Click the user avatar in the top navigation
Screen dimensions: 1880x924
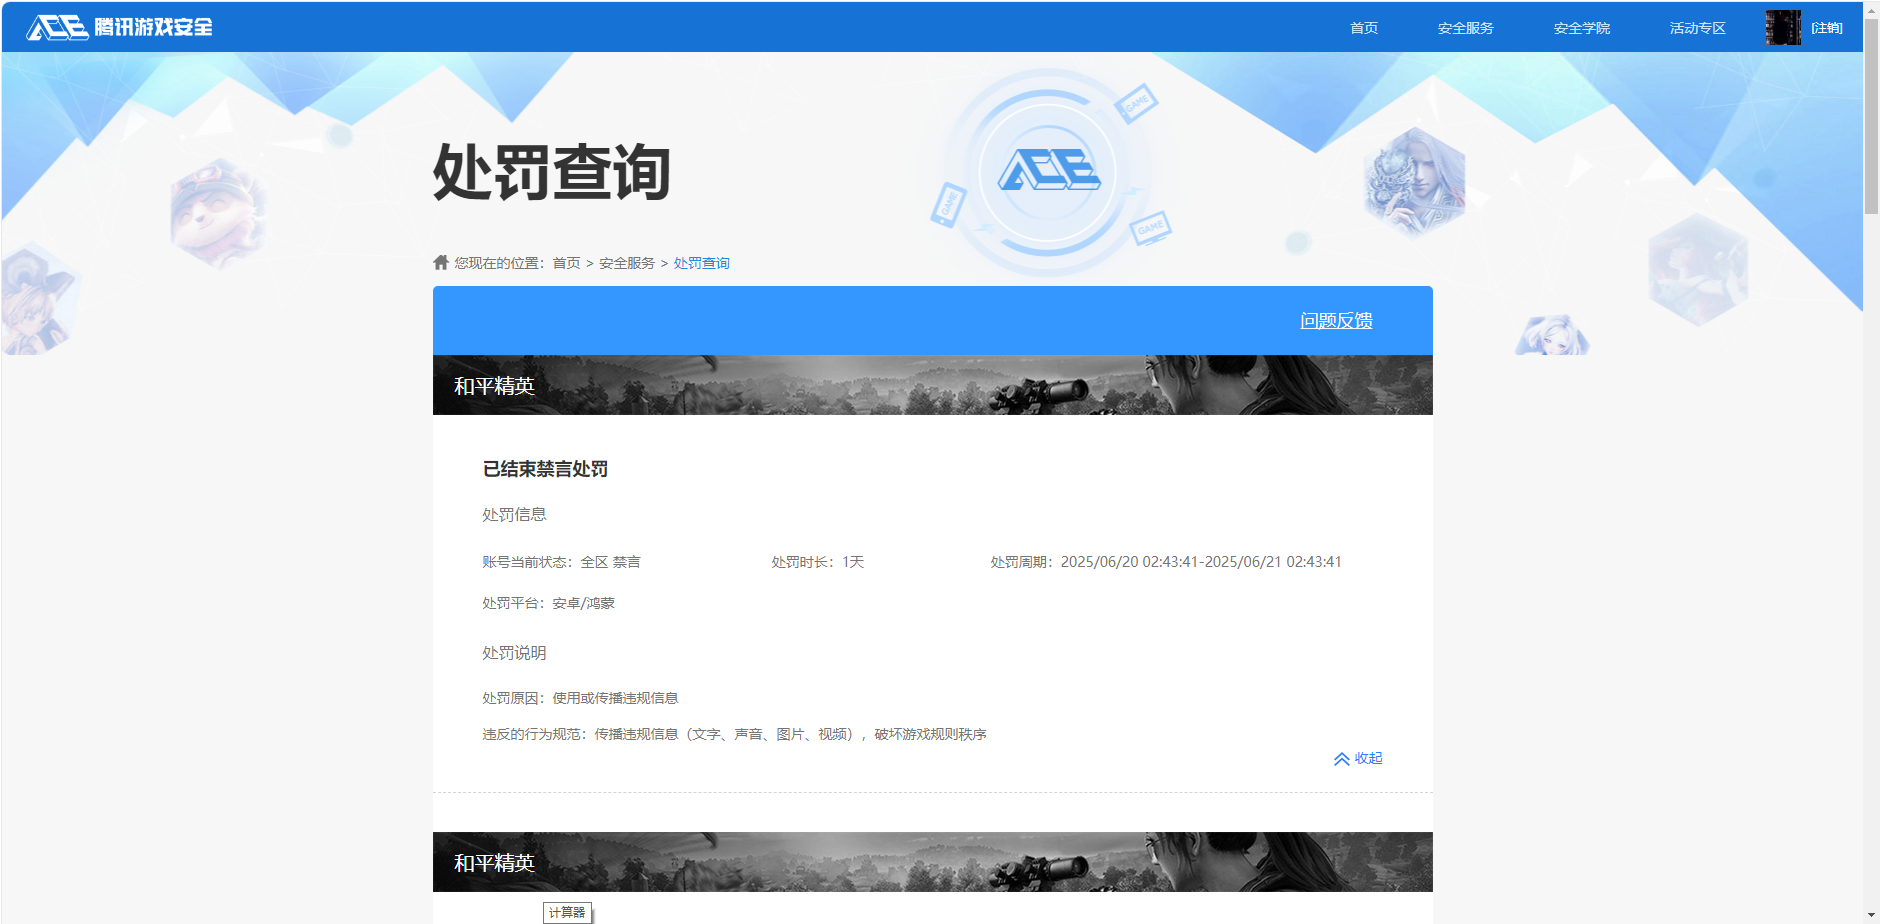coord(1784,27)
